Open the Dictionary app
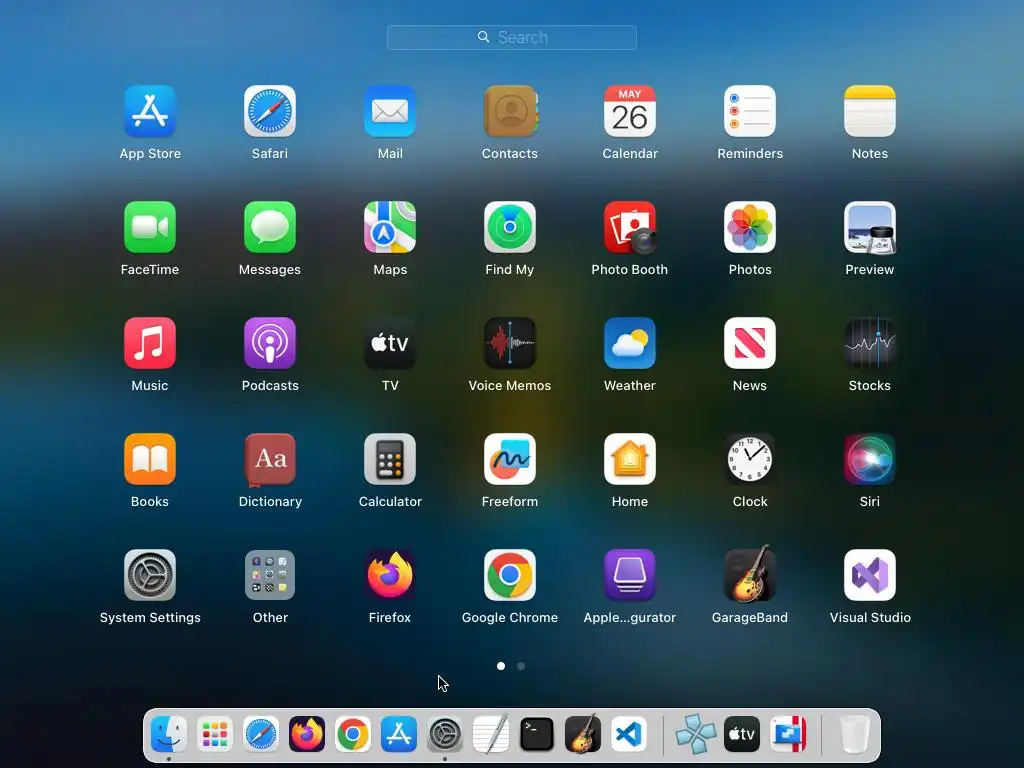 270,459
